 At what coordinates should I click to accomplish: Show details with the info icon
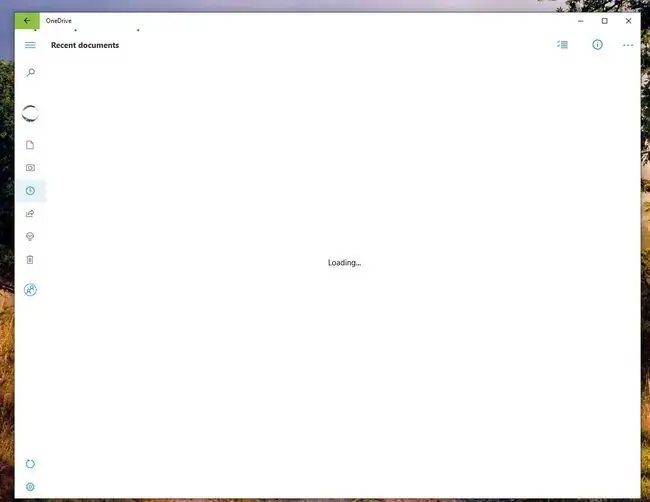[597, 45]
